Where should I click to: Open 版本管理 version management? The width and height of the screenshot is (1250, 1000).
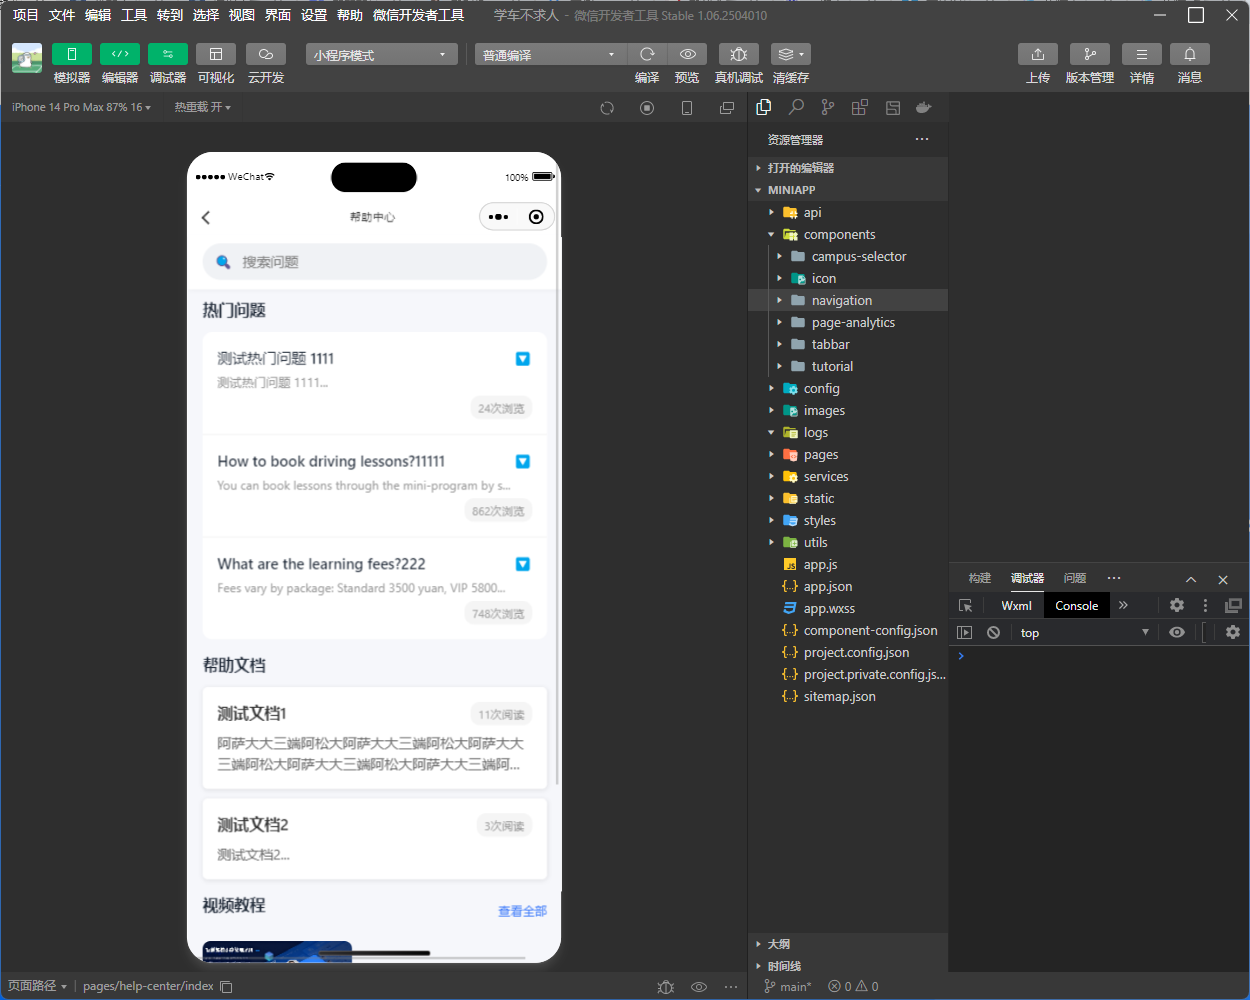tap(1089, 54)
